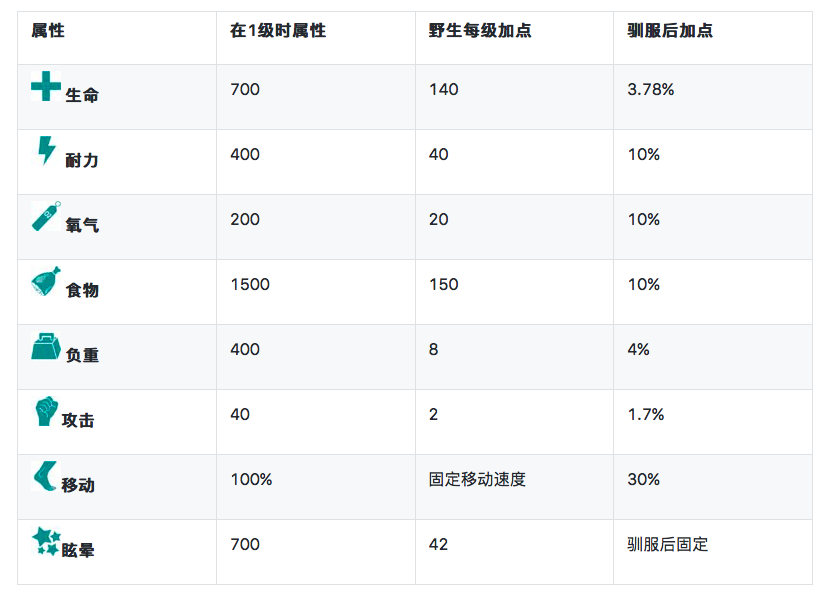Select the 固定移动速度 cell
The height and width of the screenshot is (596, 830).
(477, 480)
